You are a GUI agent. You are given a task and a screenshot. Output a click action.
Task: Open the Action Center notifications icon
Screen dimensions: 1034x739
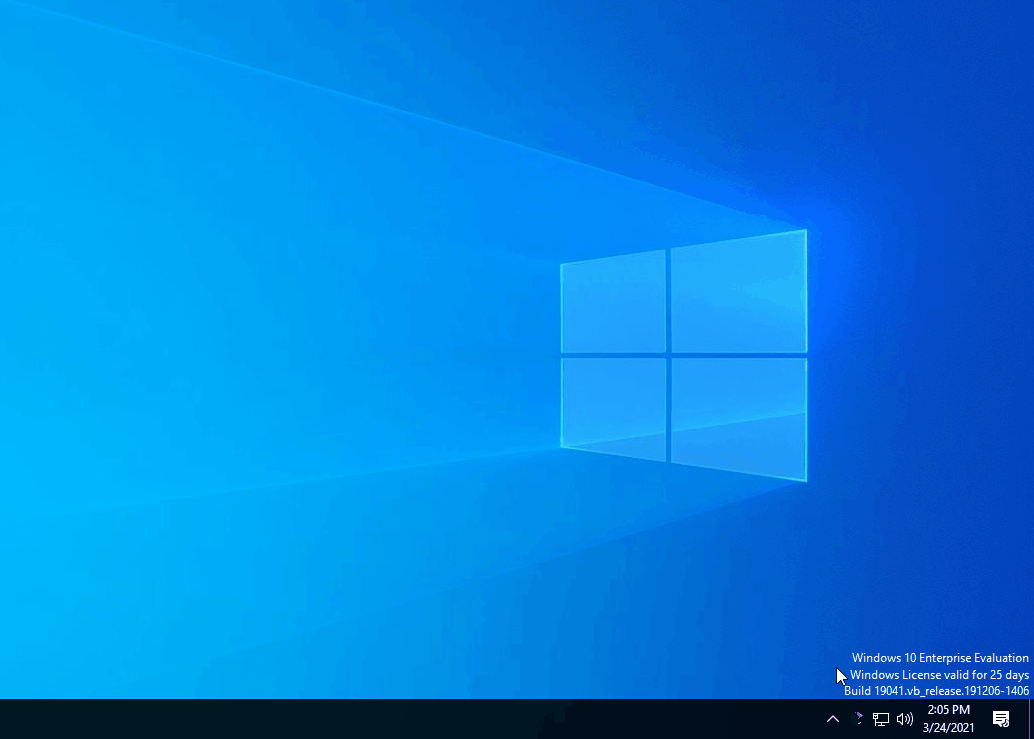tap(1000, 719)
